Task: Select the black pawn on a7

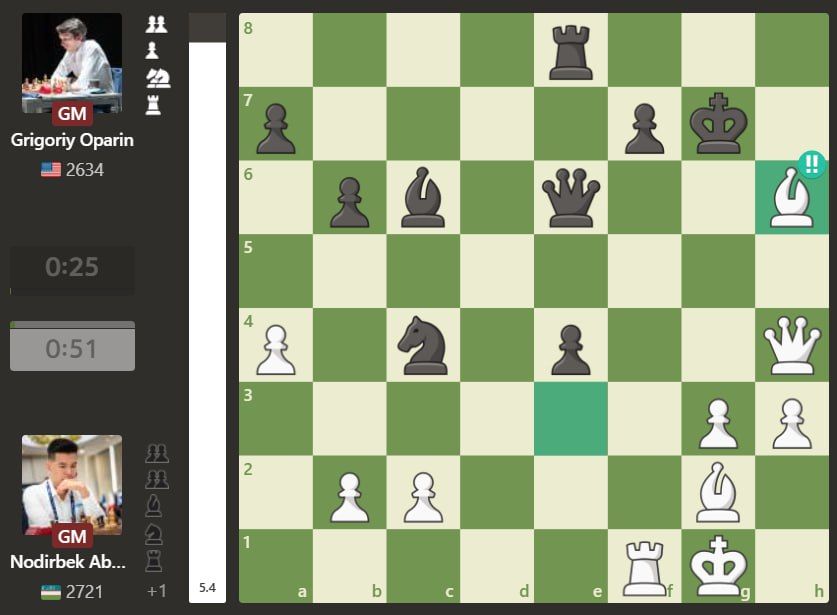Action: 276,129
